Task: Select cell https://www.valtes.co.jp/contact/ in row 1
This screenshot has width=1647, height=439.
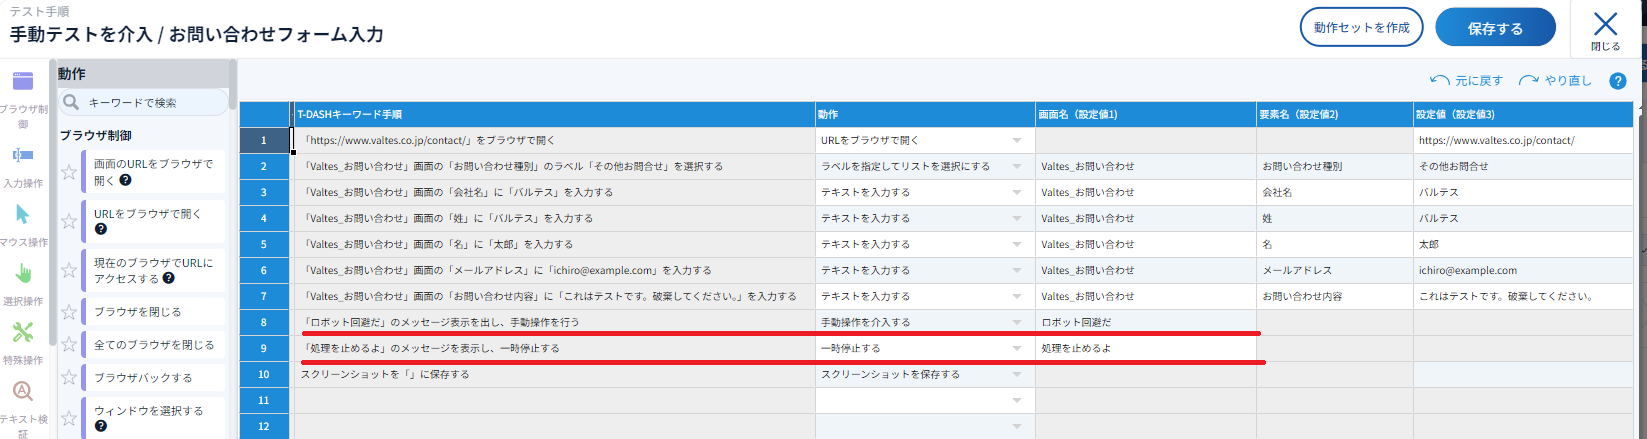Action: pos(1523,141)
